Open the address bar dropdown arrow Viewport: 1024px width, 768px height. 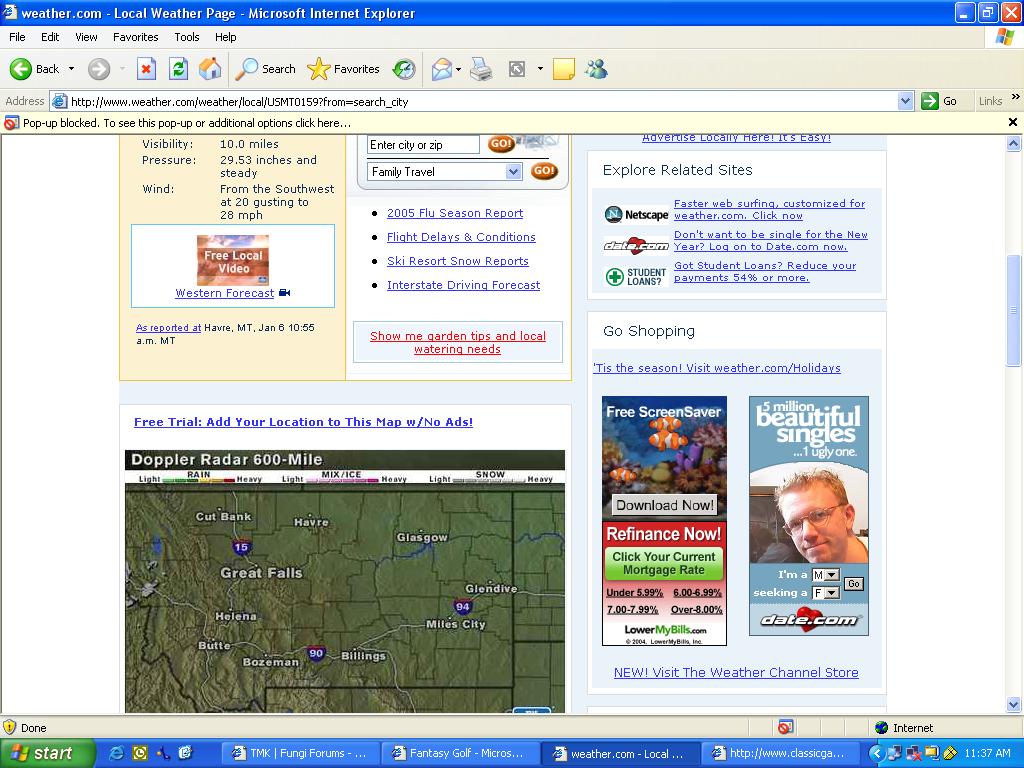[x=905, y=101]
